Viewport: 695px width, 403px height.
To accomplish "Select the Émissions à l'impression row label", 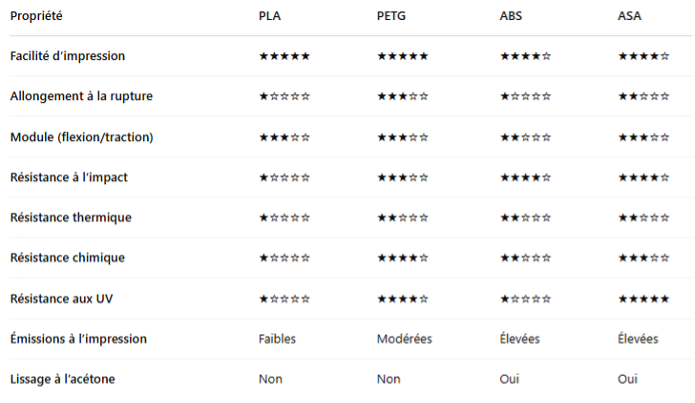I will tap(78, 339).
